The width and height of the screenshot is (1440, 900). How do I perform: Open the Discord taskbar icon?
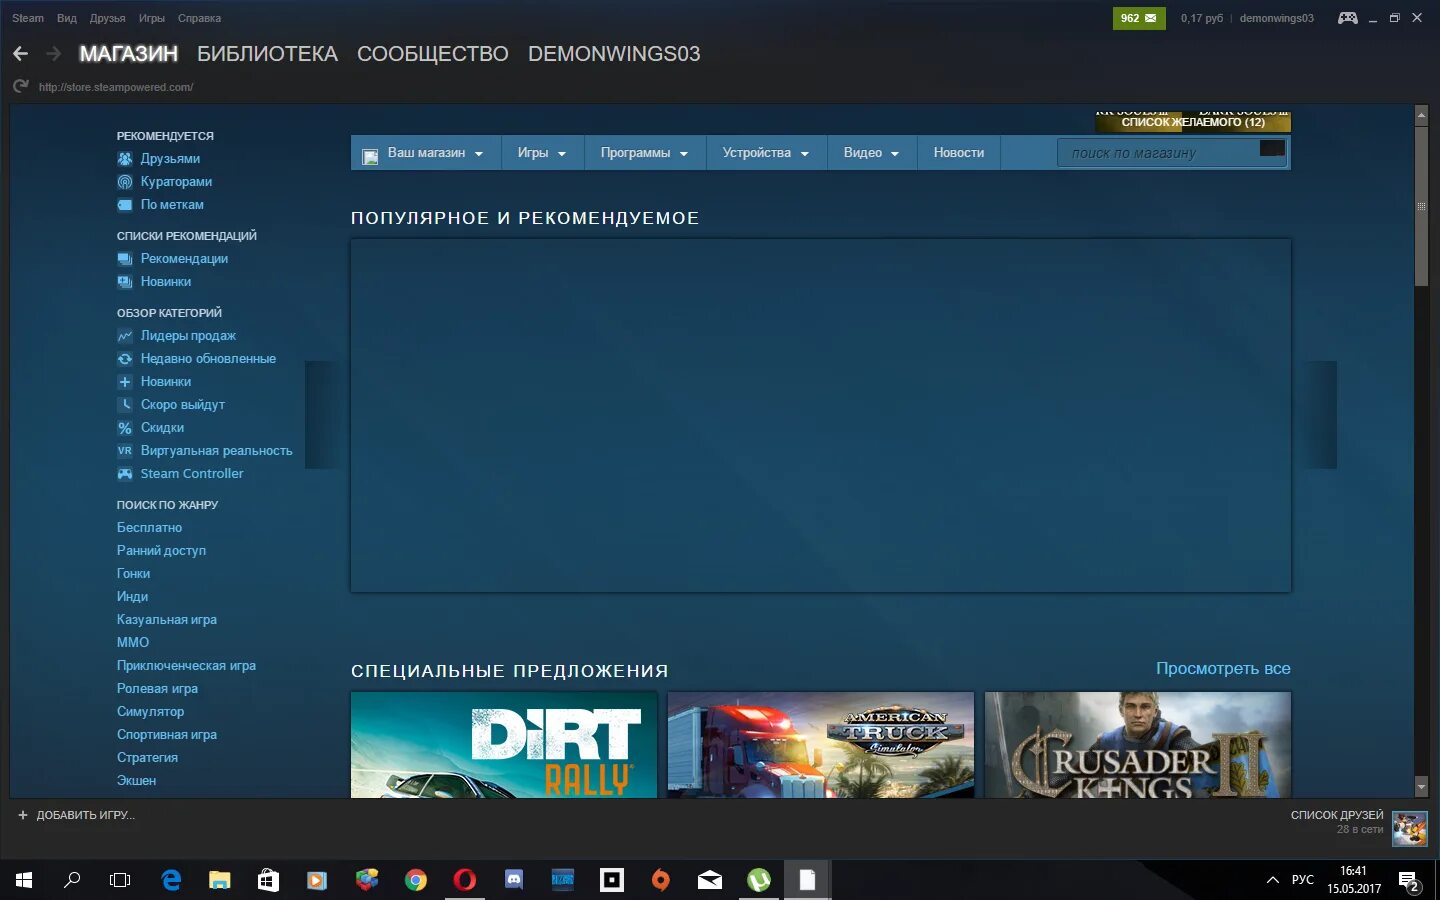[x=514, y=880]
